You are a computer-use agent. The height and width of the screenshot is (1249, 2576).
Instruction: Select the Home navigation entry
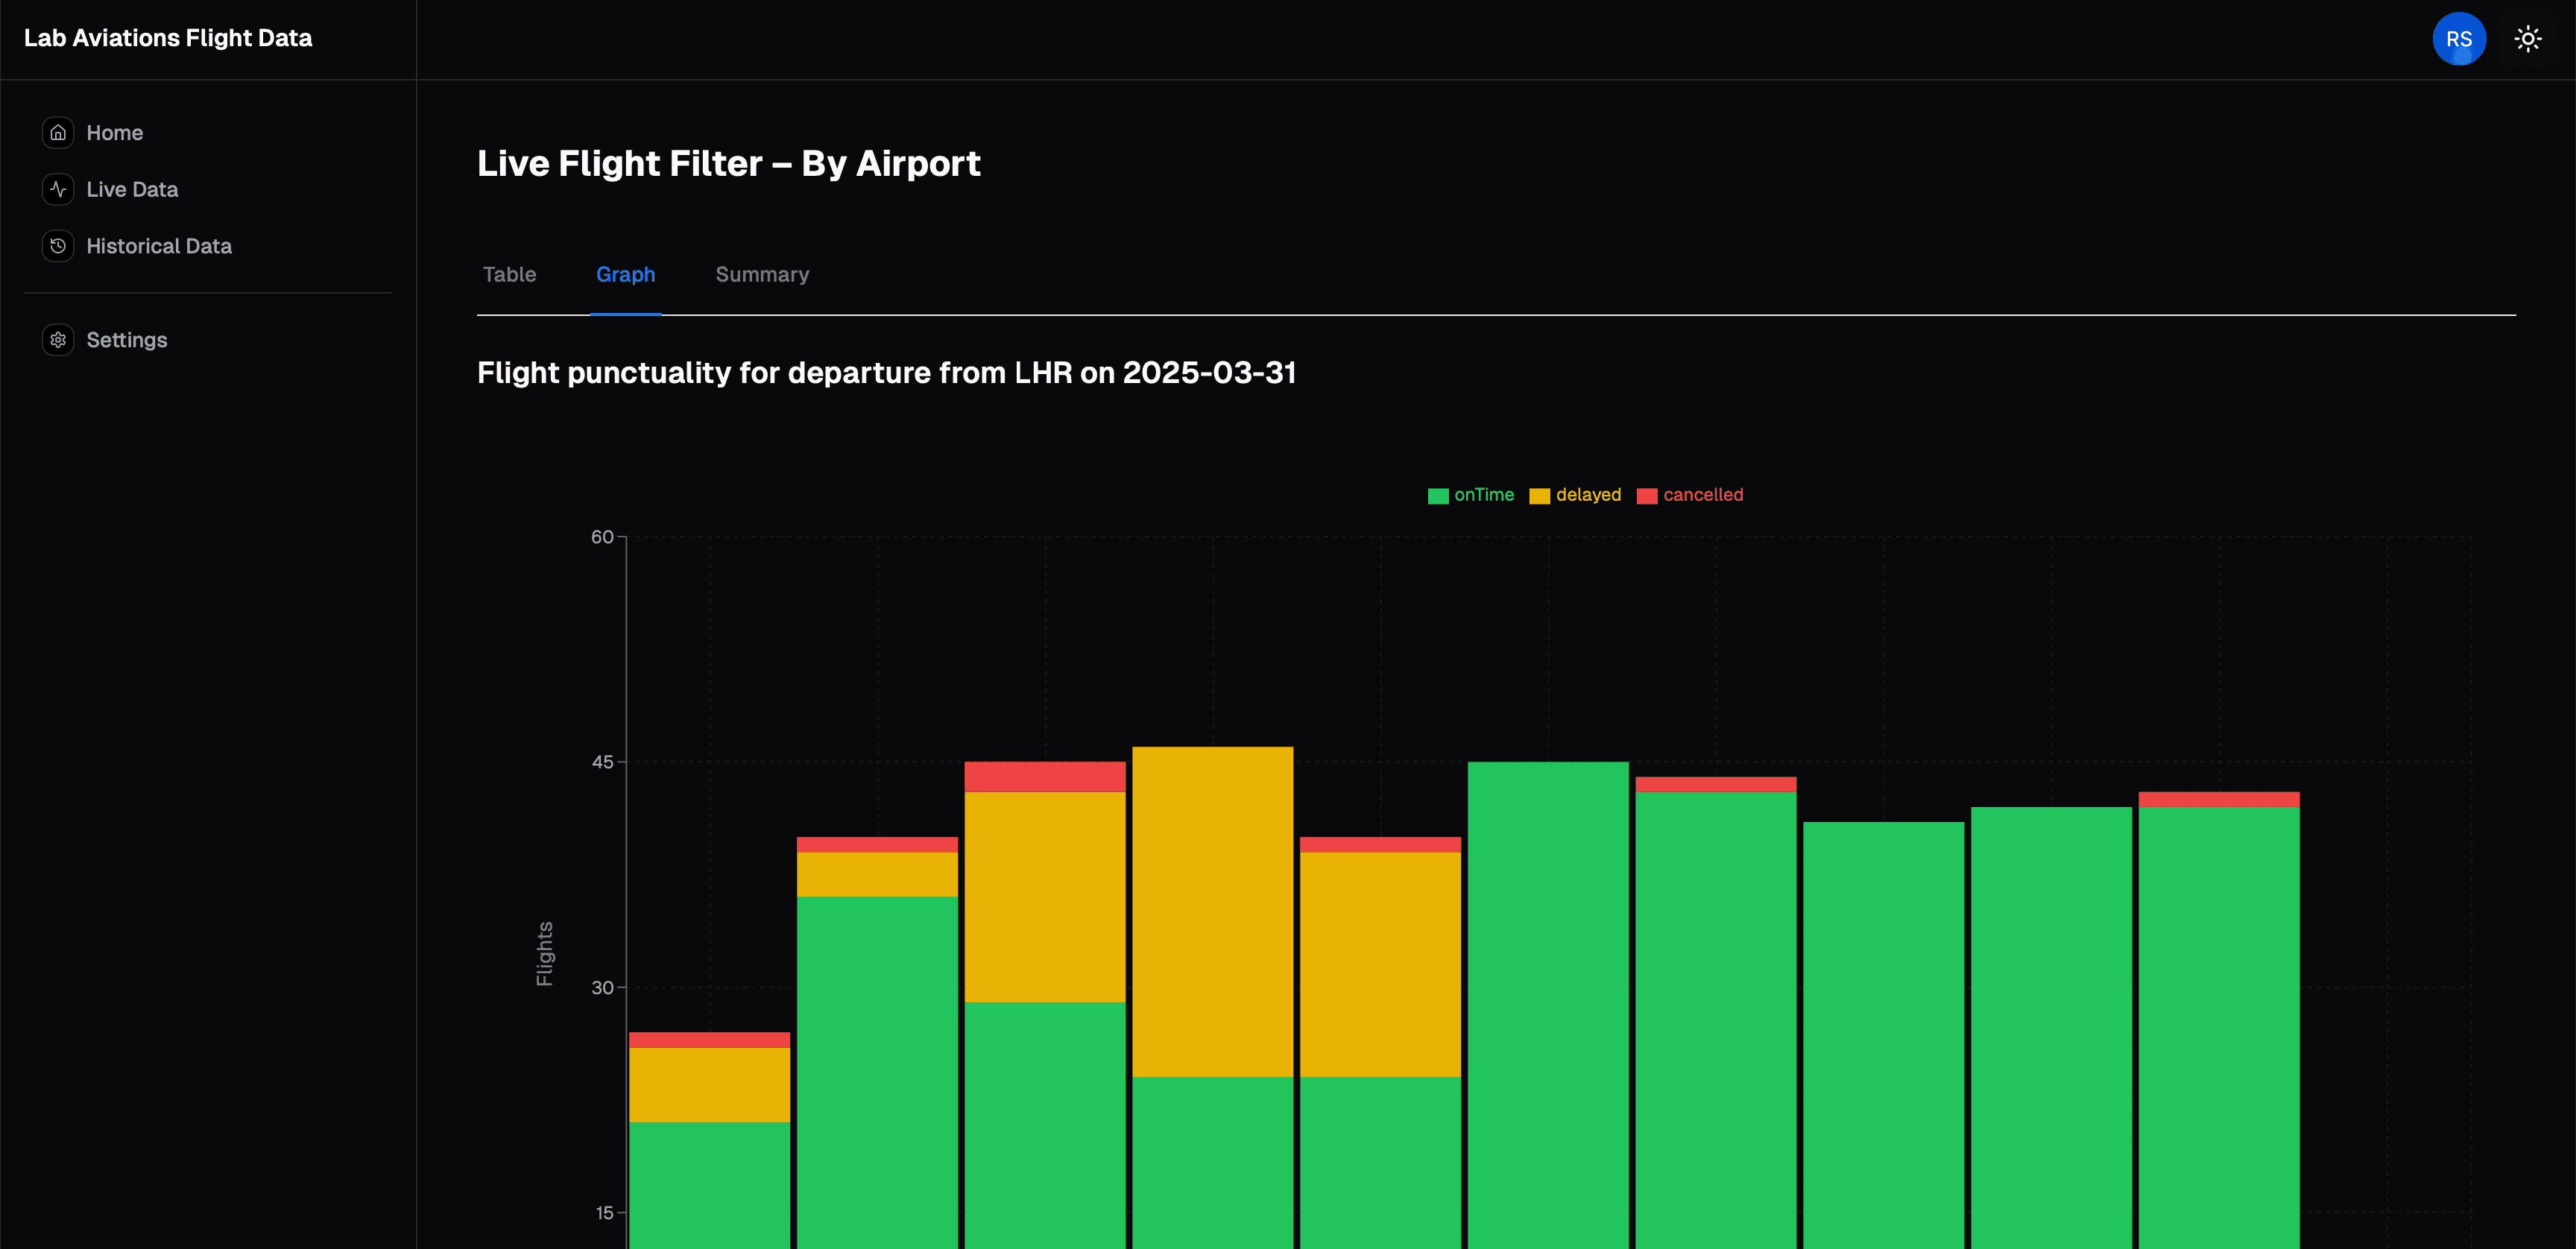click(x=115, y=132)
